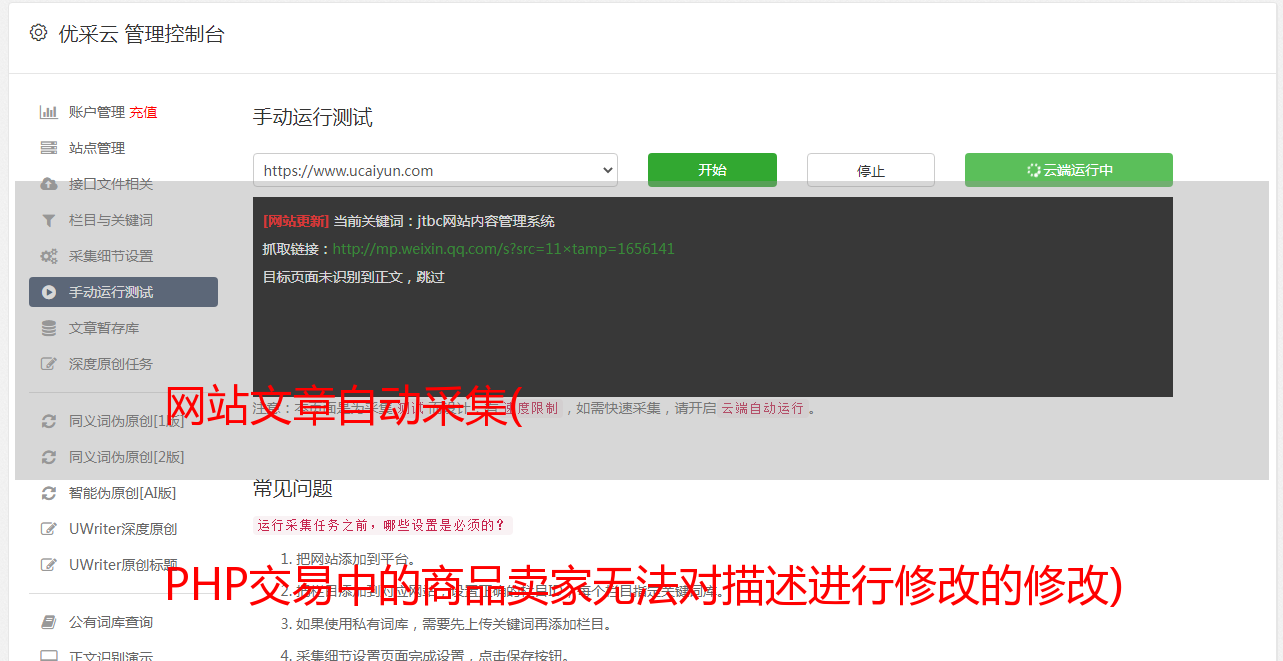The image size is (1283, 661).
Task: Open 正文识别演示 menu item
Action: 111,655
